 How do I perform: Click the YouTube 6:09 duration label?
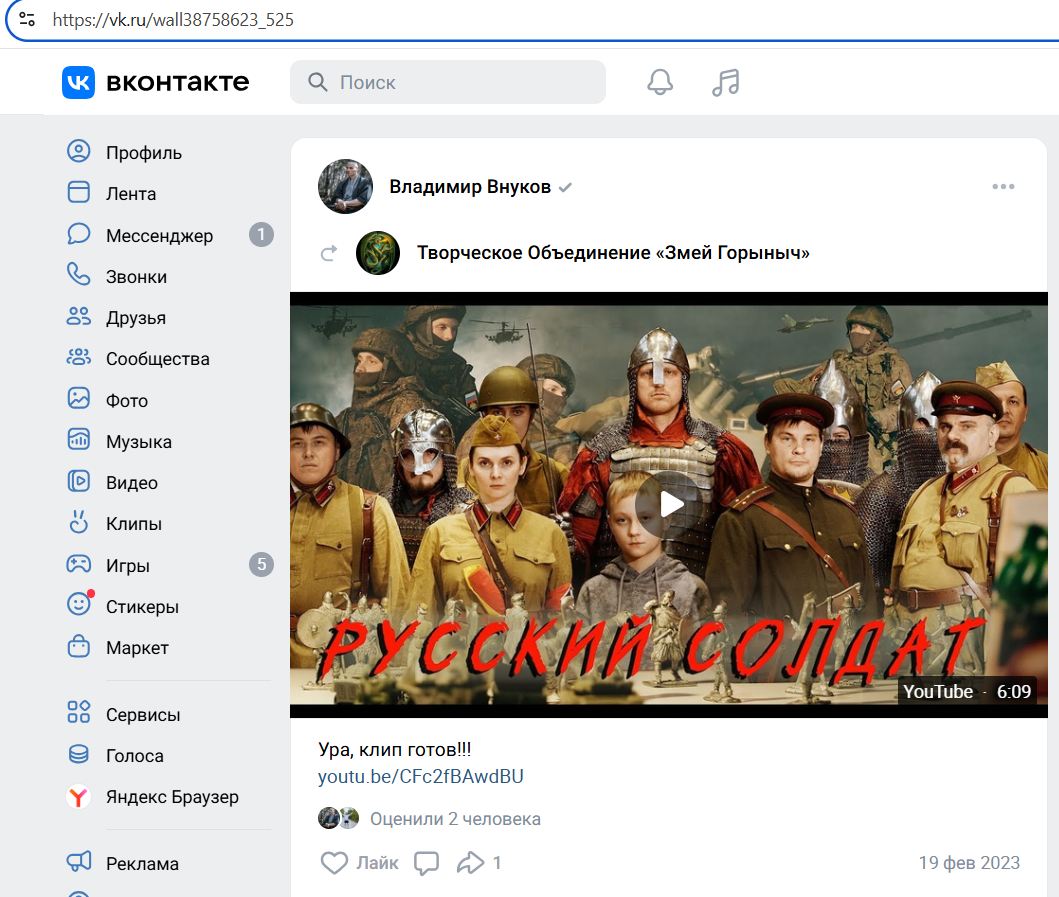coord(966,692)
